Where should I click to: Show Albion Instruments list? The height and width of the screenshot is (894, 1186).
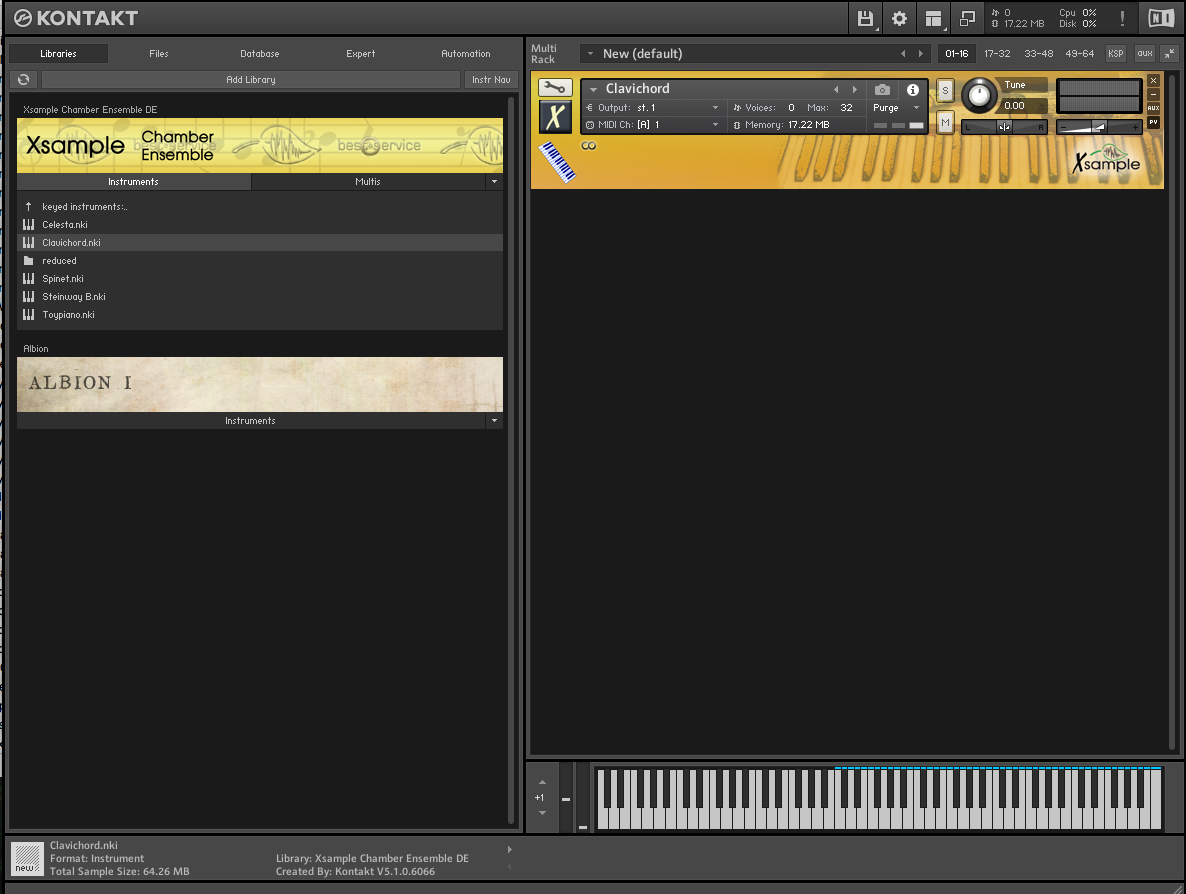pos(250,421)
